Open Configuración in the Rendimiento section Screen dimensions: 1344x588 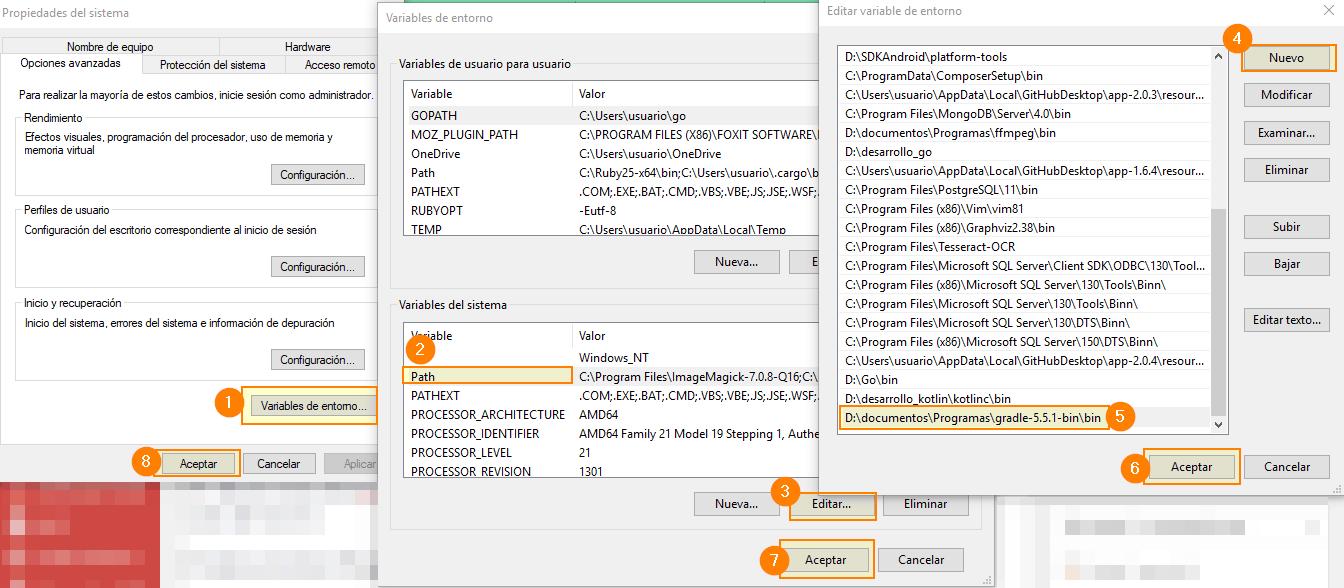pos(317,175)
